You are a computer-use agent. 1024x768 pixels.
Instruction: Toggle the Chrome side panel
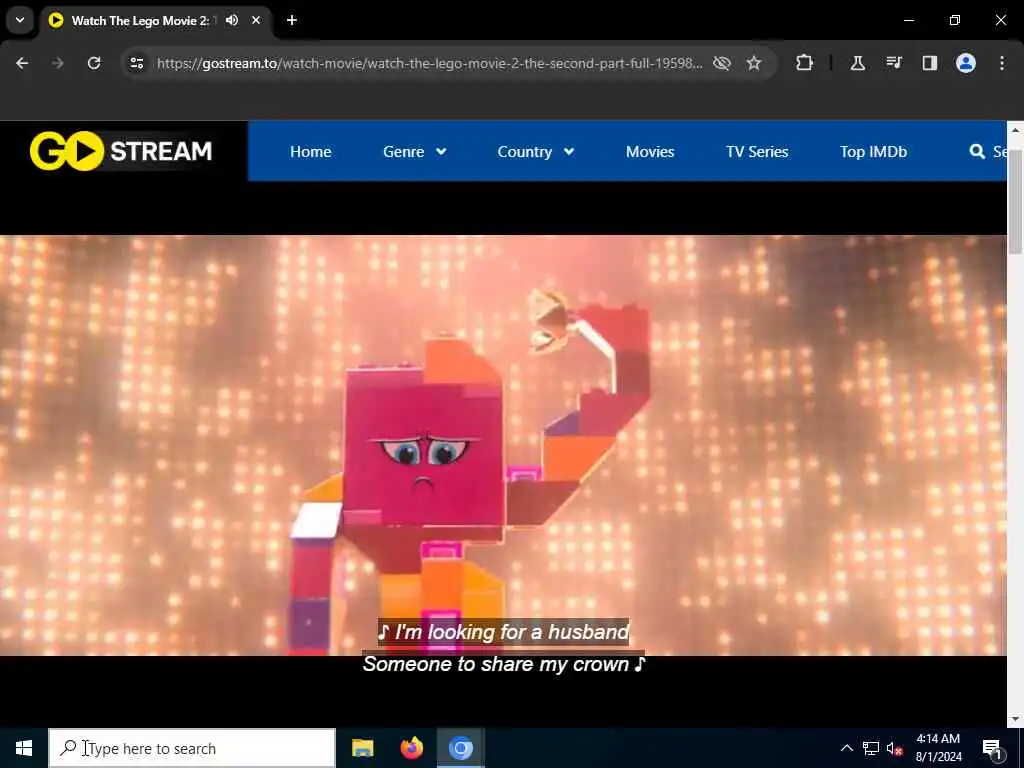(929, 63)
